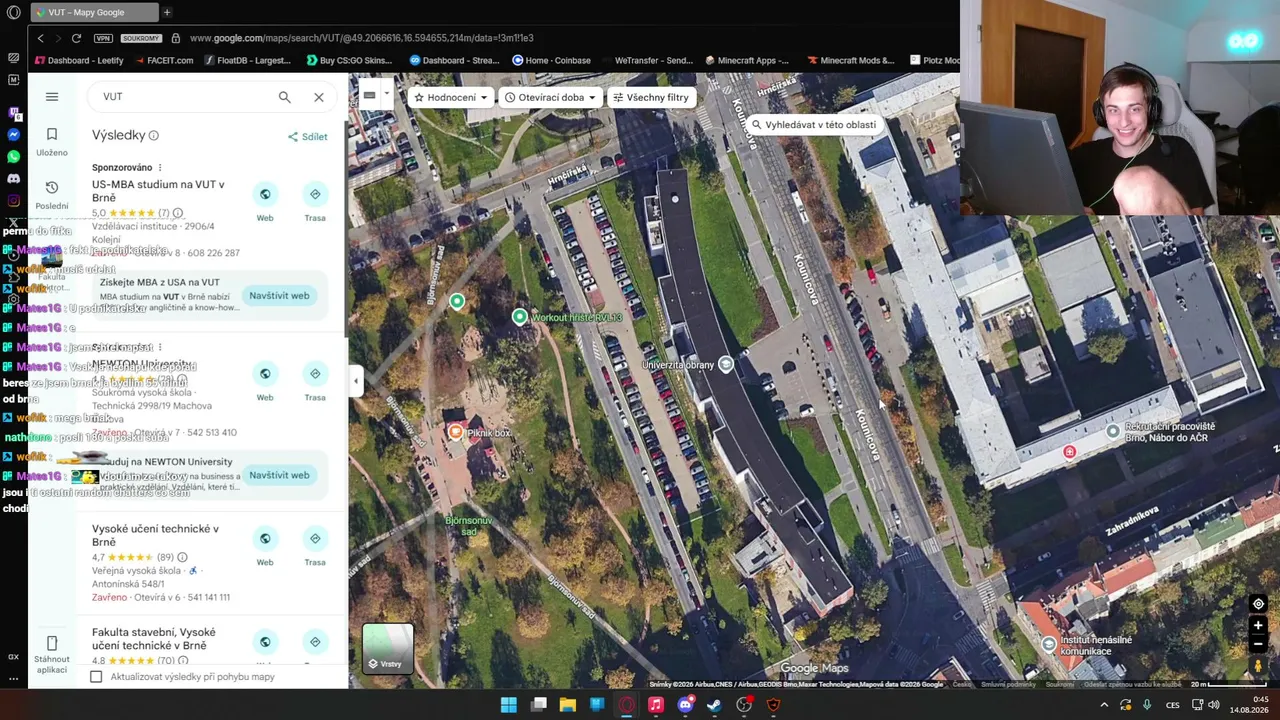Open Web for US-MBA studium listing
Image resolution: width=1280 pixels, height=720 pixels.
pos(265,202)
